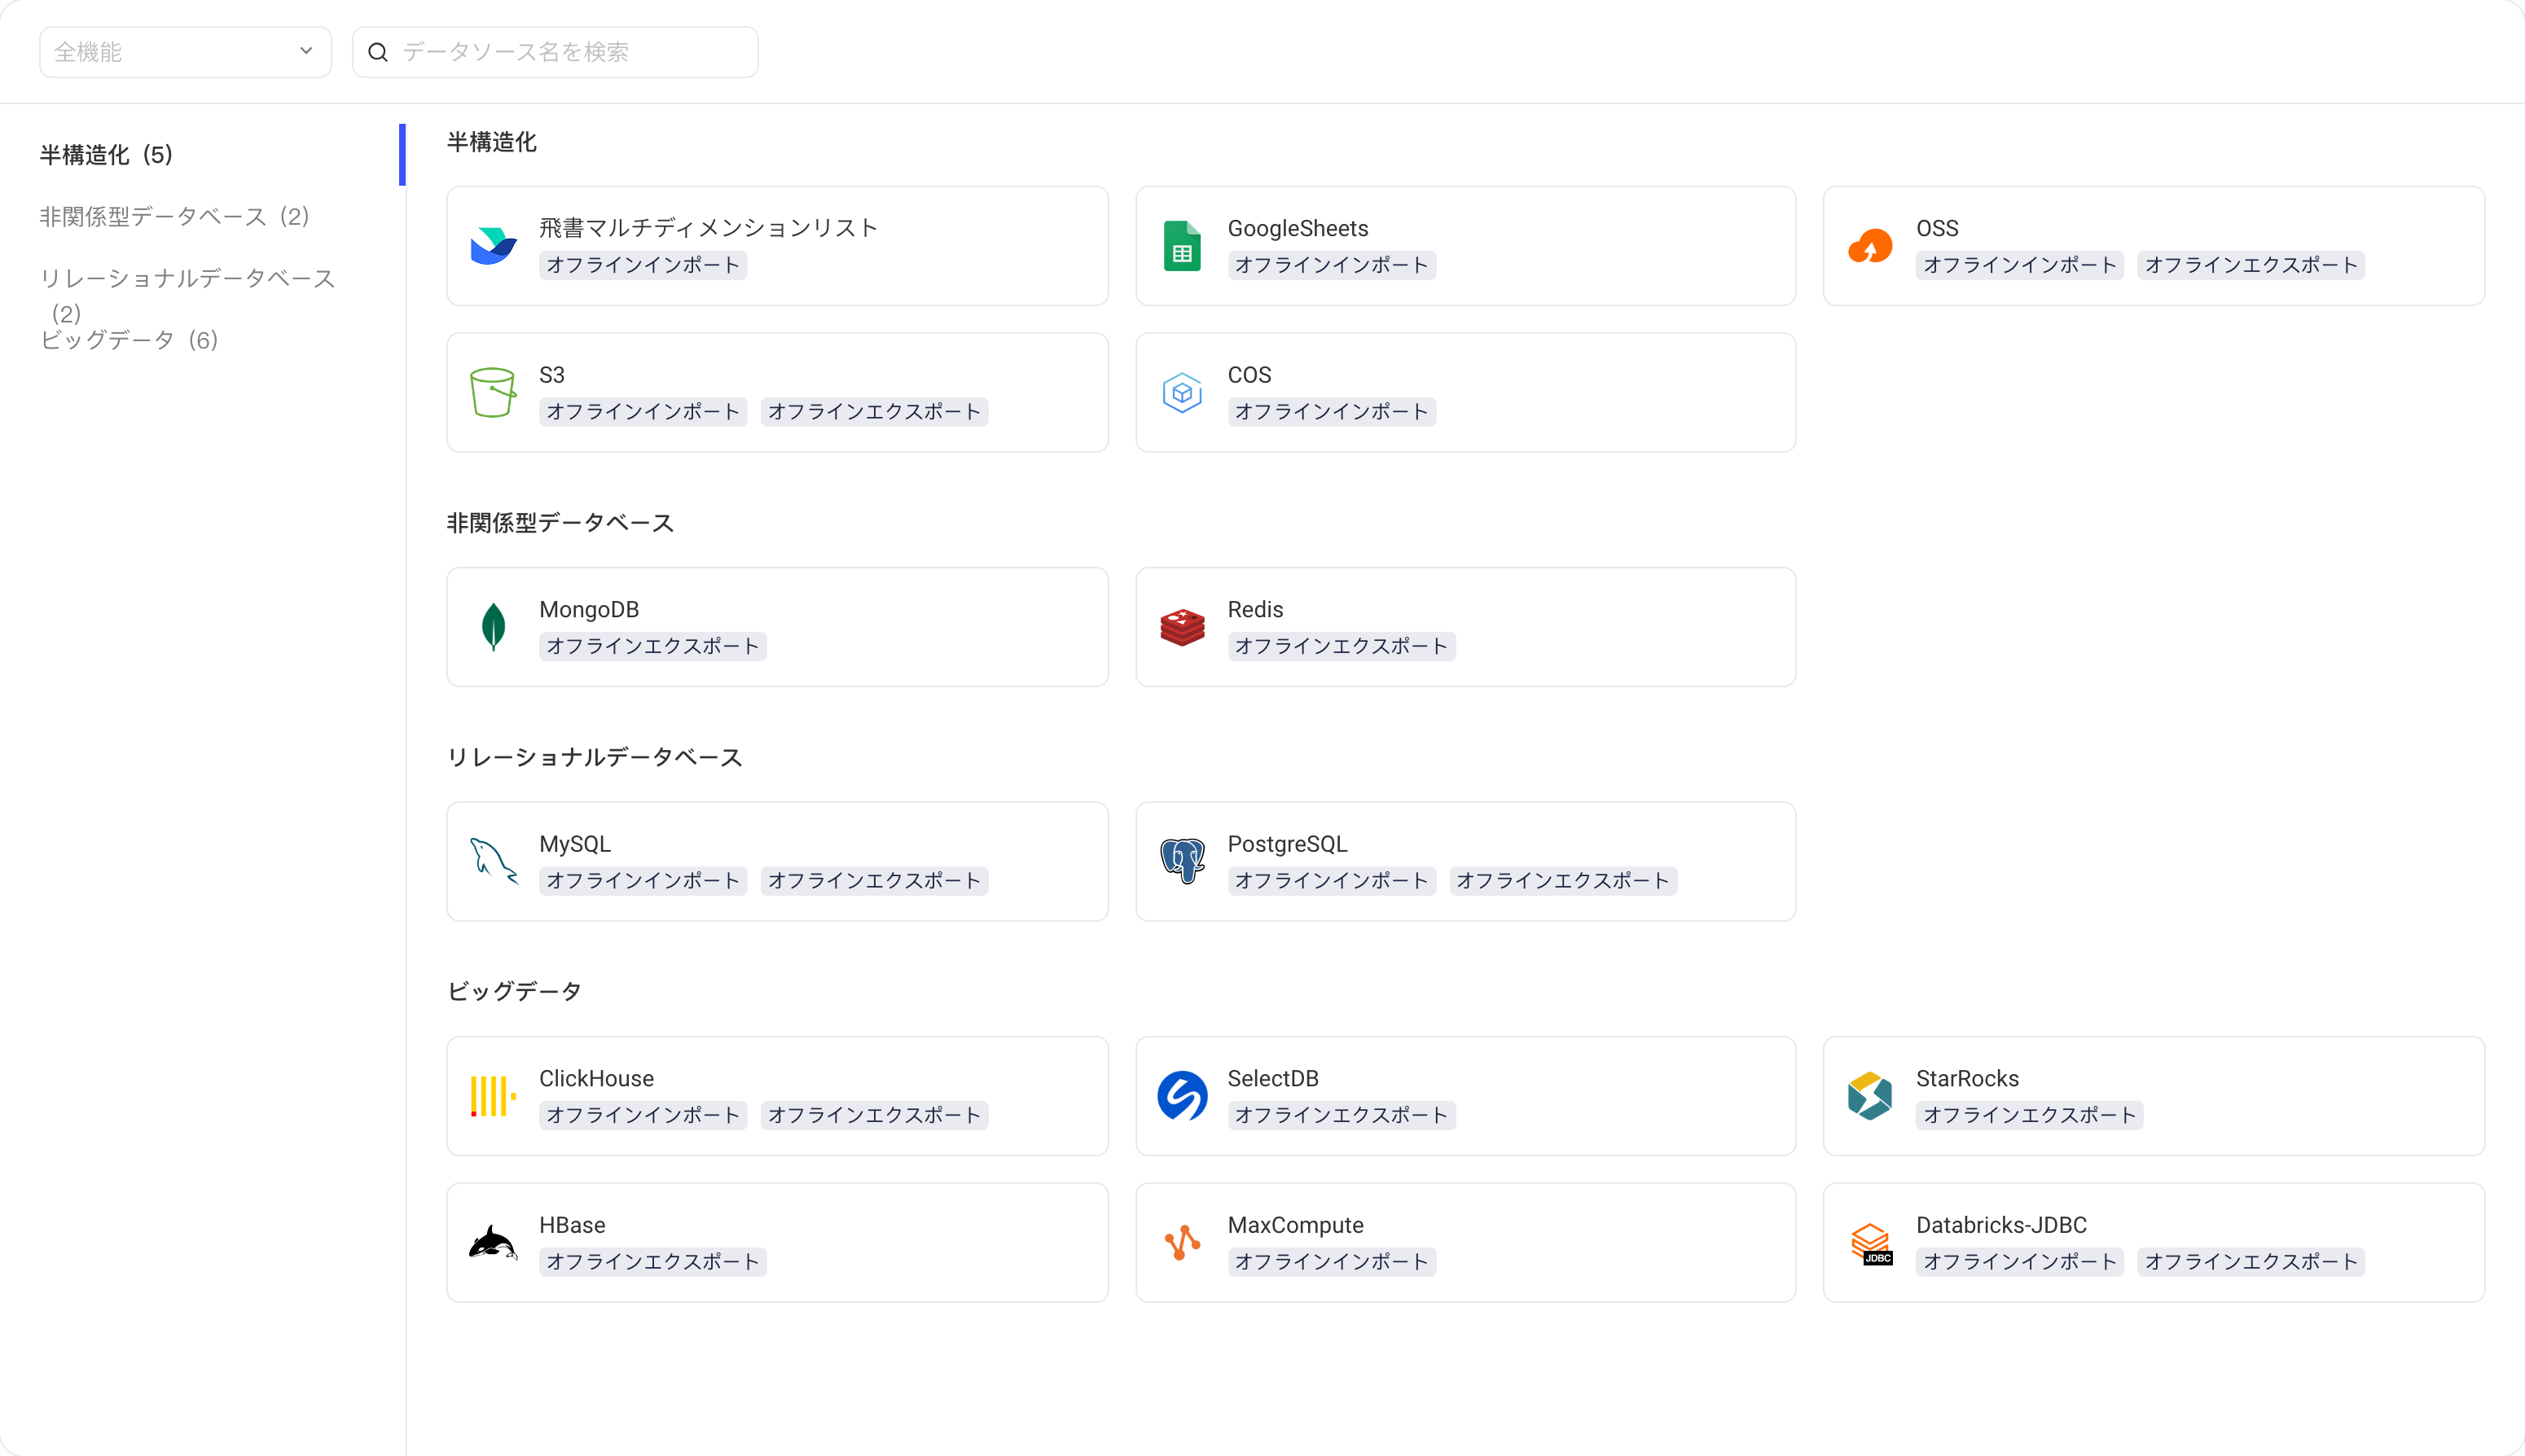Select the 半構造化 (5) sidebar category

coord(106,155)
